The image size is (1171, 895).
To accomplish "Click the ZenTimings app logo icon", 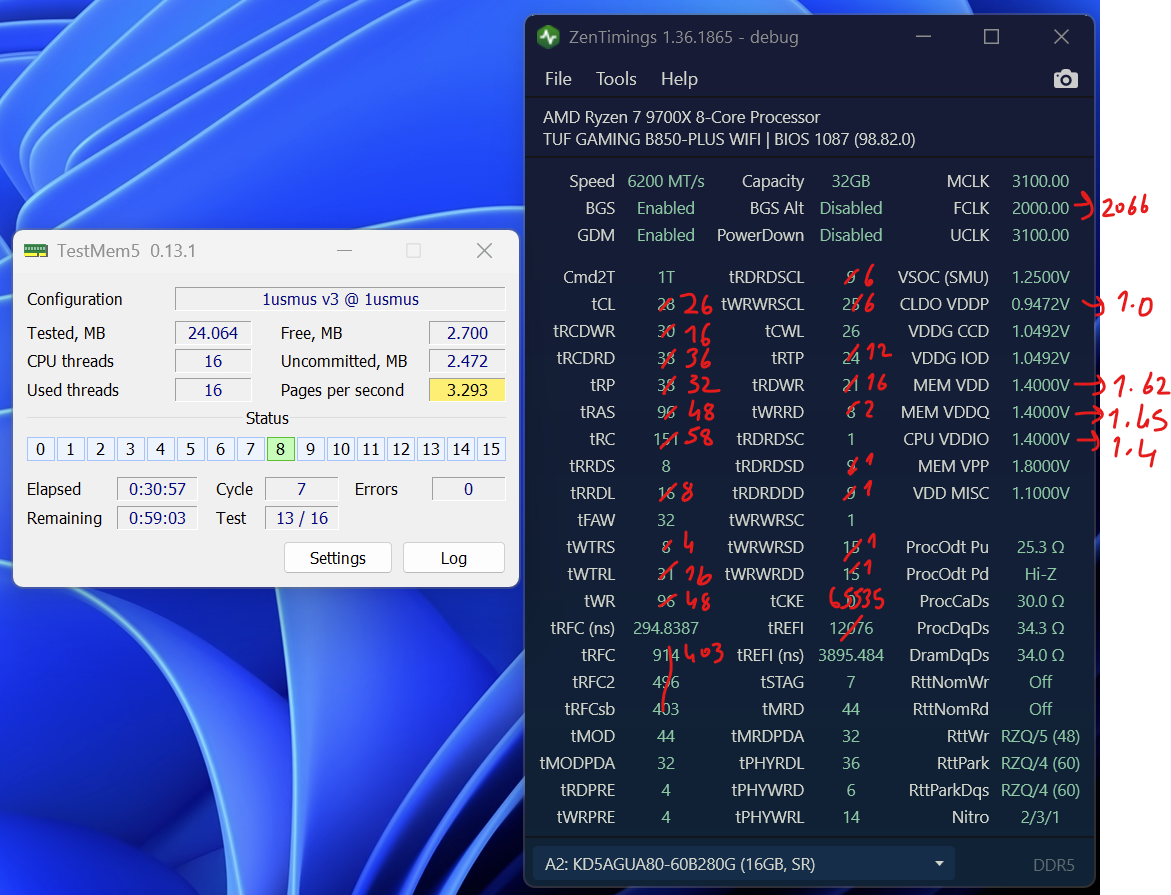I will 549,37.
